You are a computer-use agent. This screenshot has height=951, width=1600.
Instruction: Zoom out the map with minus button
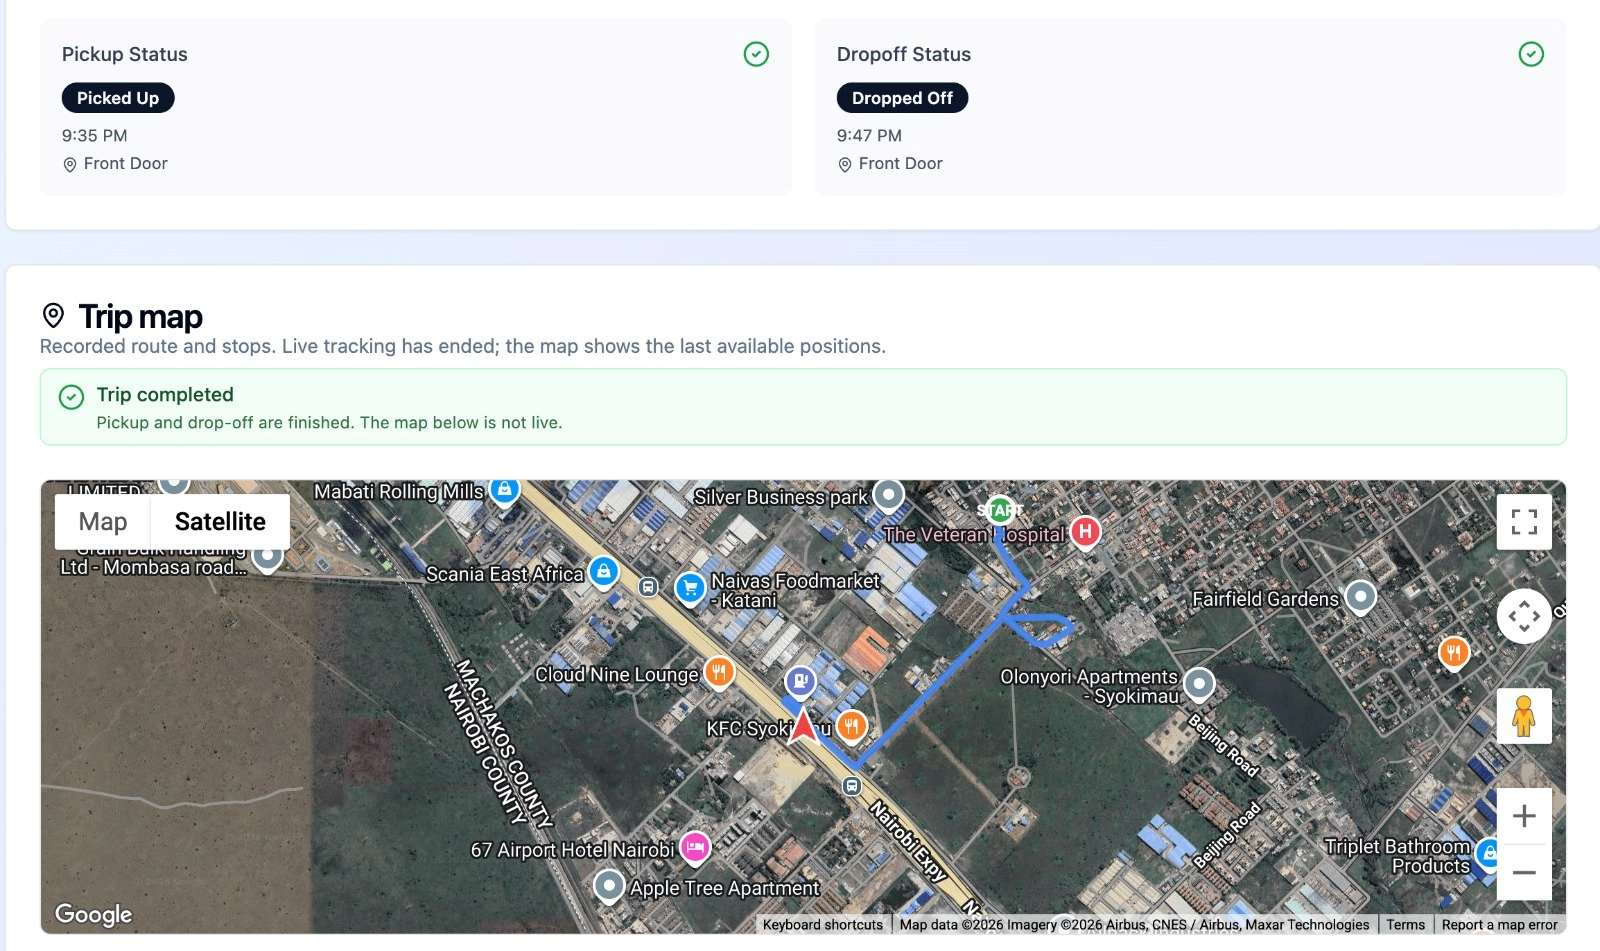[1524, 872]
